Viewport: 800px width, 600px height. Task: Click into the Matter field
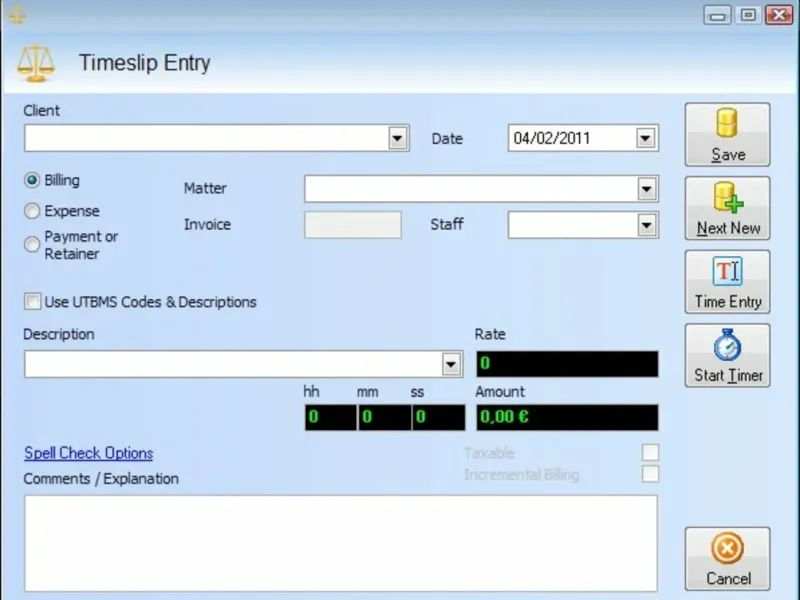click(470, 189)
